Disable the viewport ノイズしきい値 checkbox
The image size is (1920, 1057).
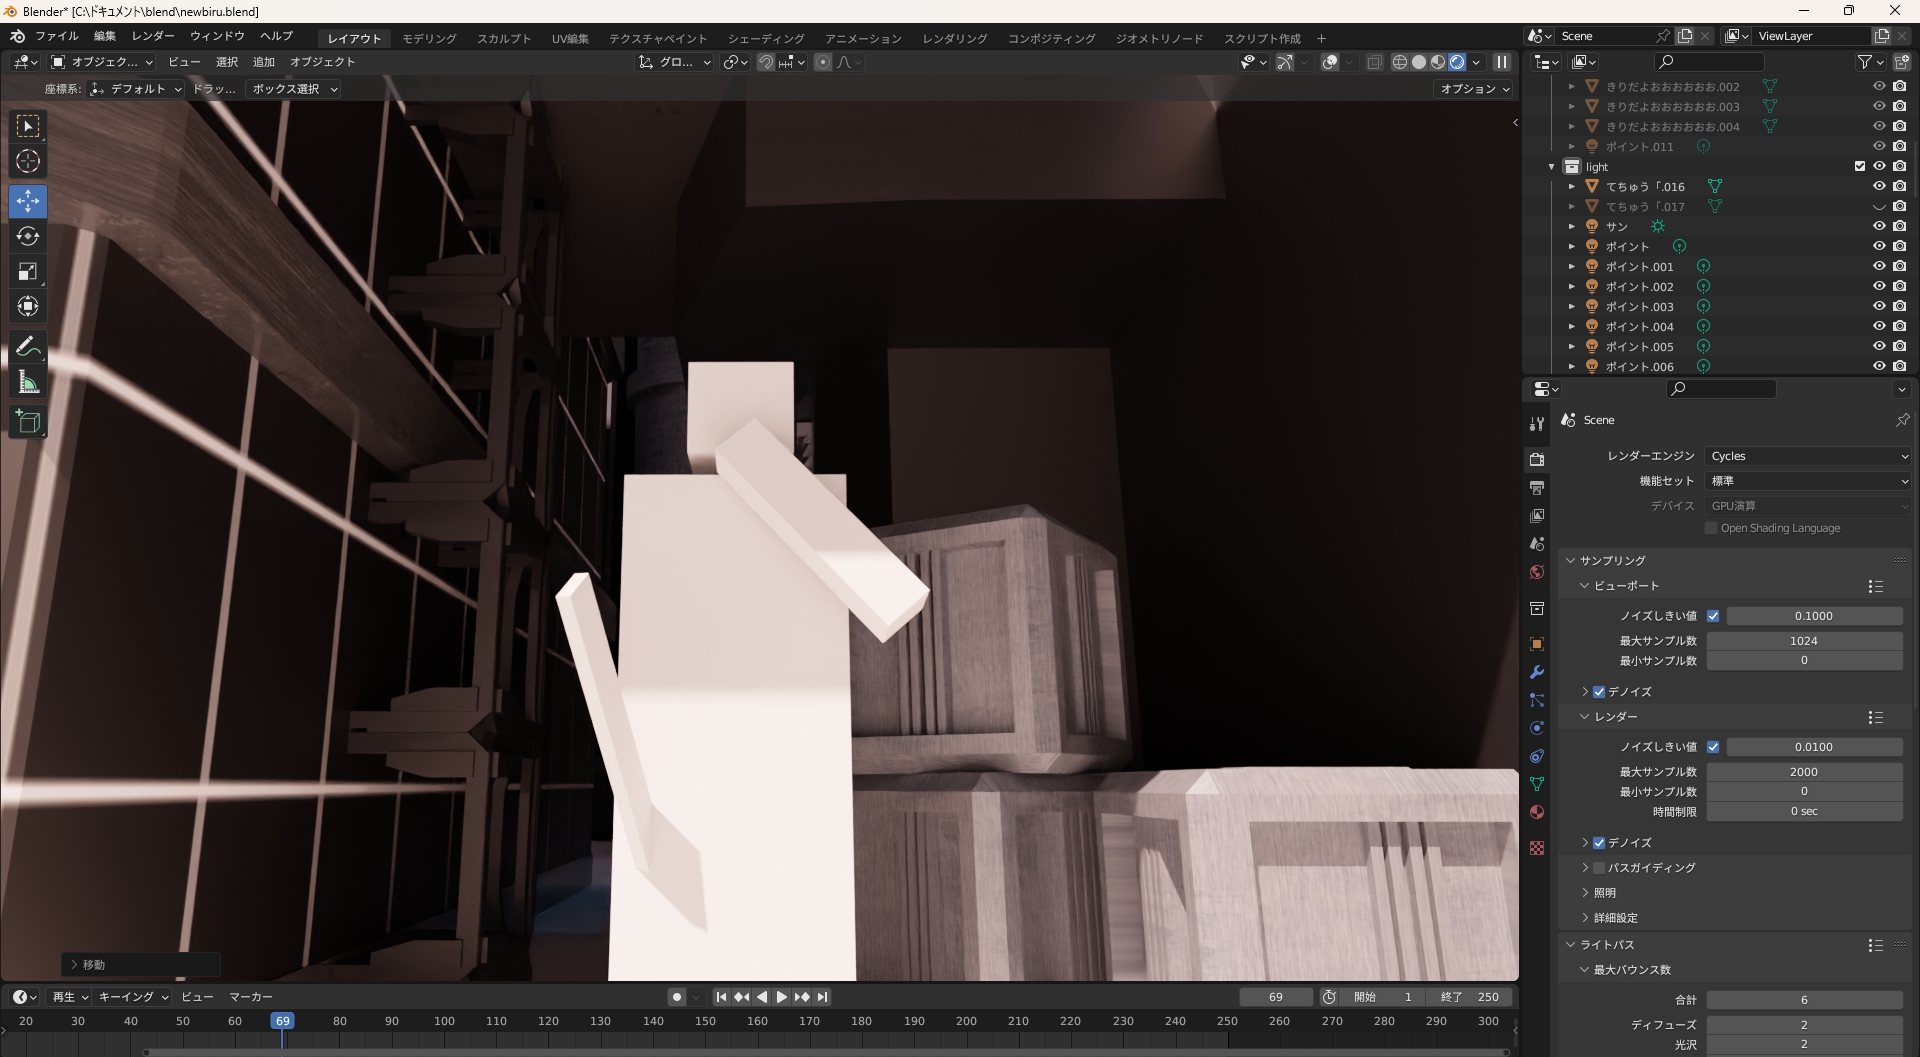pos(1713,616)
